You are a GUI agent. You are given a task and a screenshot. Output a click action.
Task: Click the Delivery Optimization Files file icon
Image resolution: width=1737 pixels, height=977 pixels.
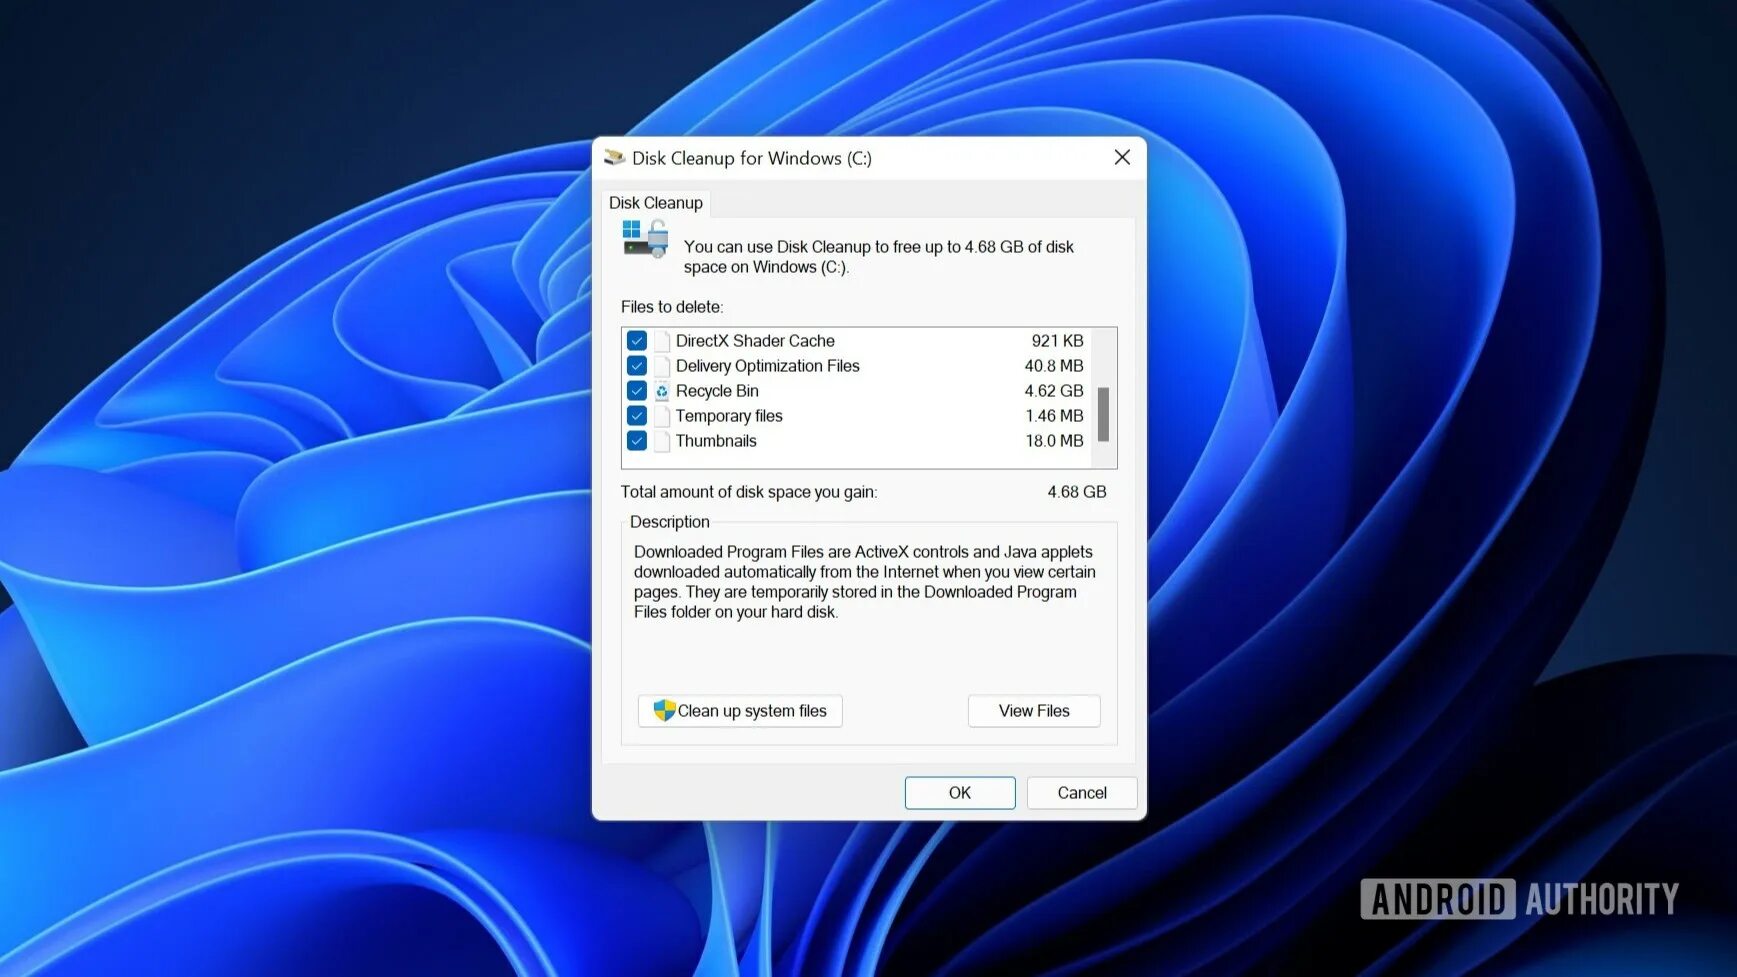[662, 366]
